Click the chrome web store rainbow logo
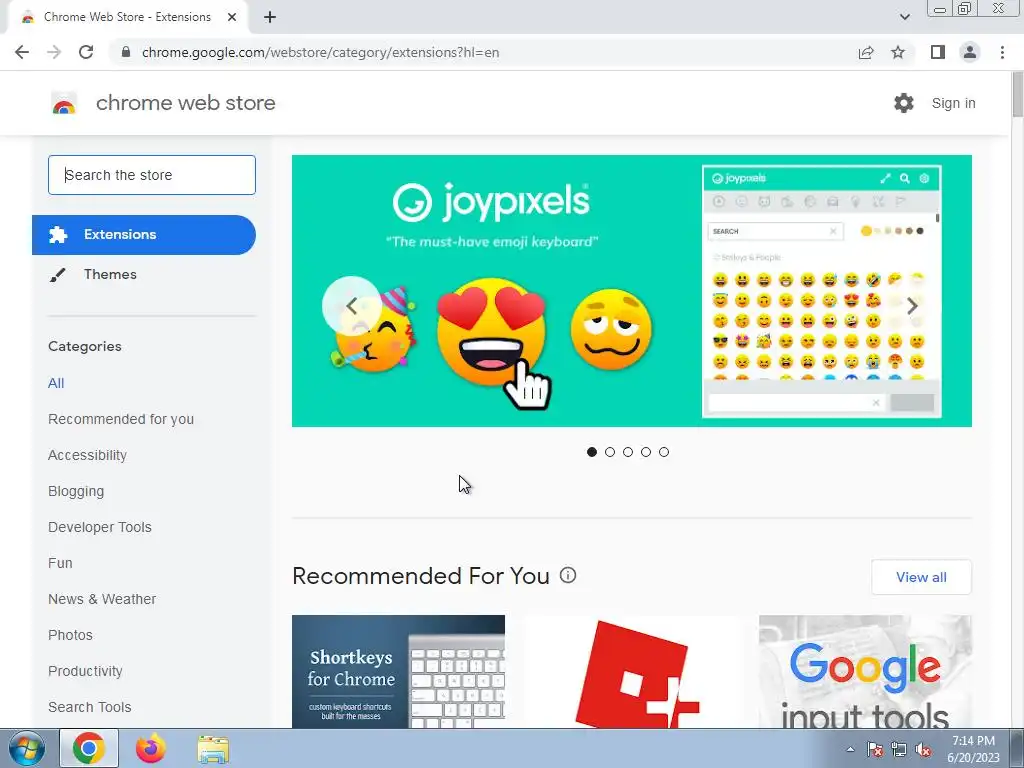The image size is (1024, 768). 64,103
